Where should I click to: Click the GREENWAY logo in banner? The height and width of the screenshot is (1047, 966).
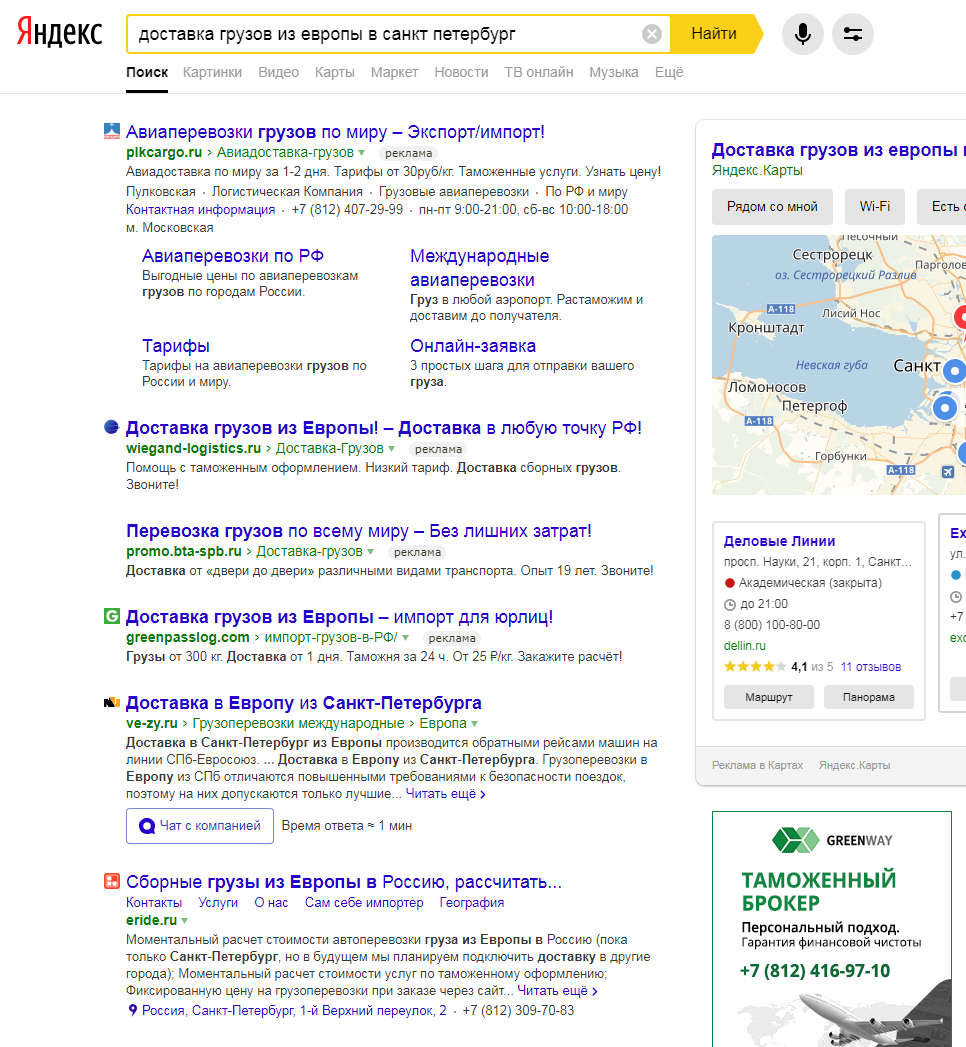832,840
